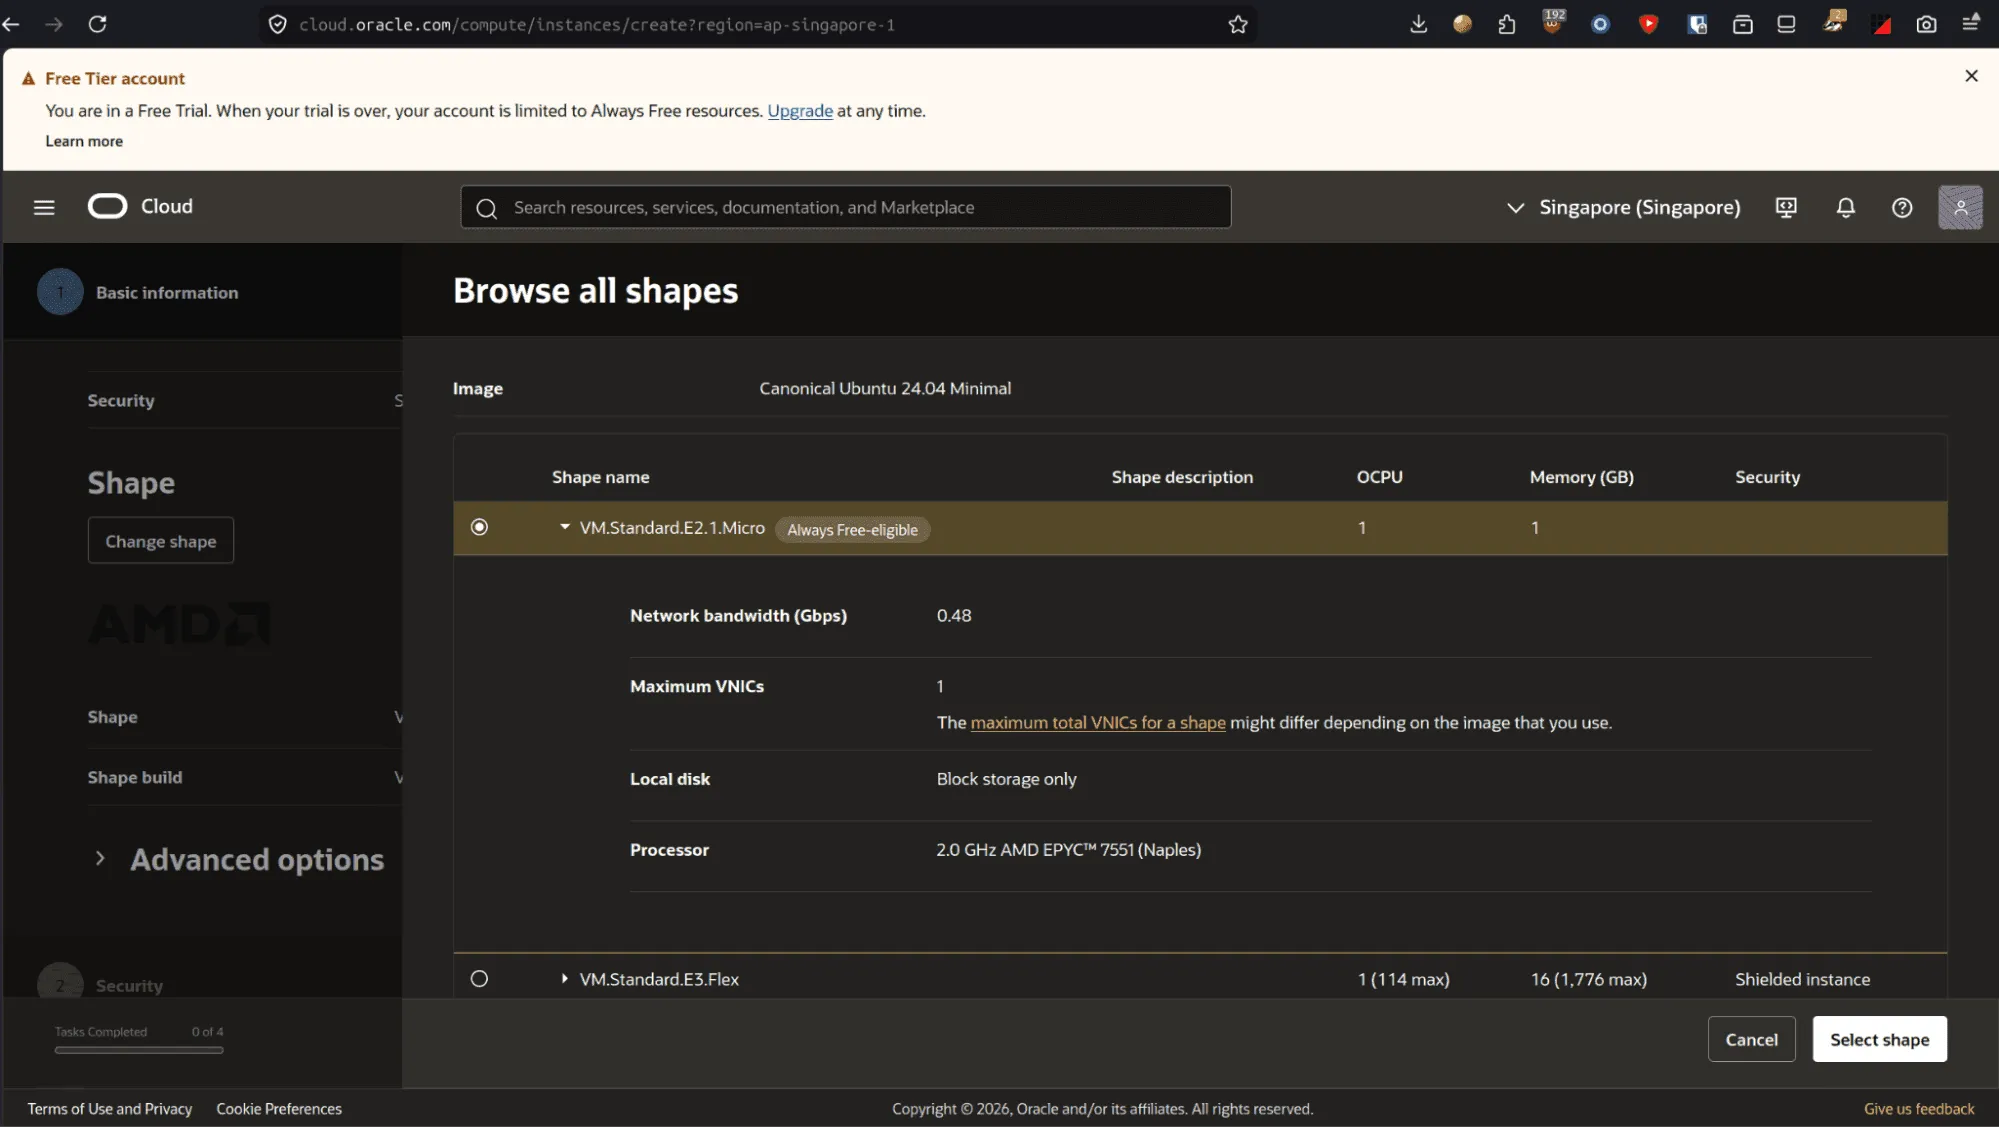1999x1128 pixels.
Task: Click the red play shield extension icon
Action: click(x=1649, y=24)
